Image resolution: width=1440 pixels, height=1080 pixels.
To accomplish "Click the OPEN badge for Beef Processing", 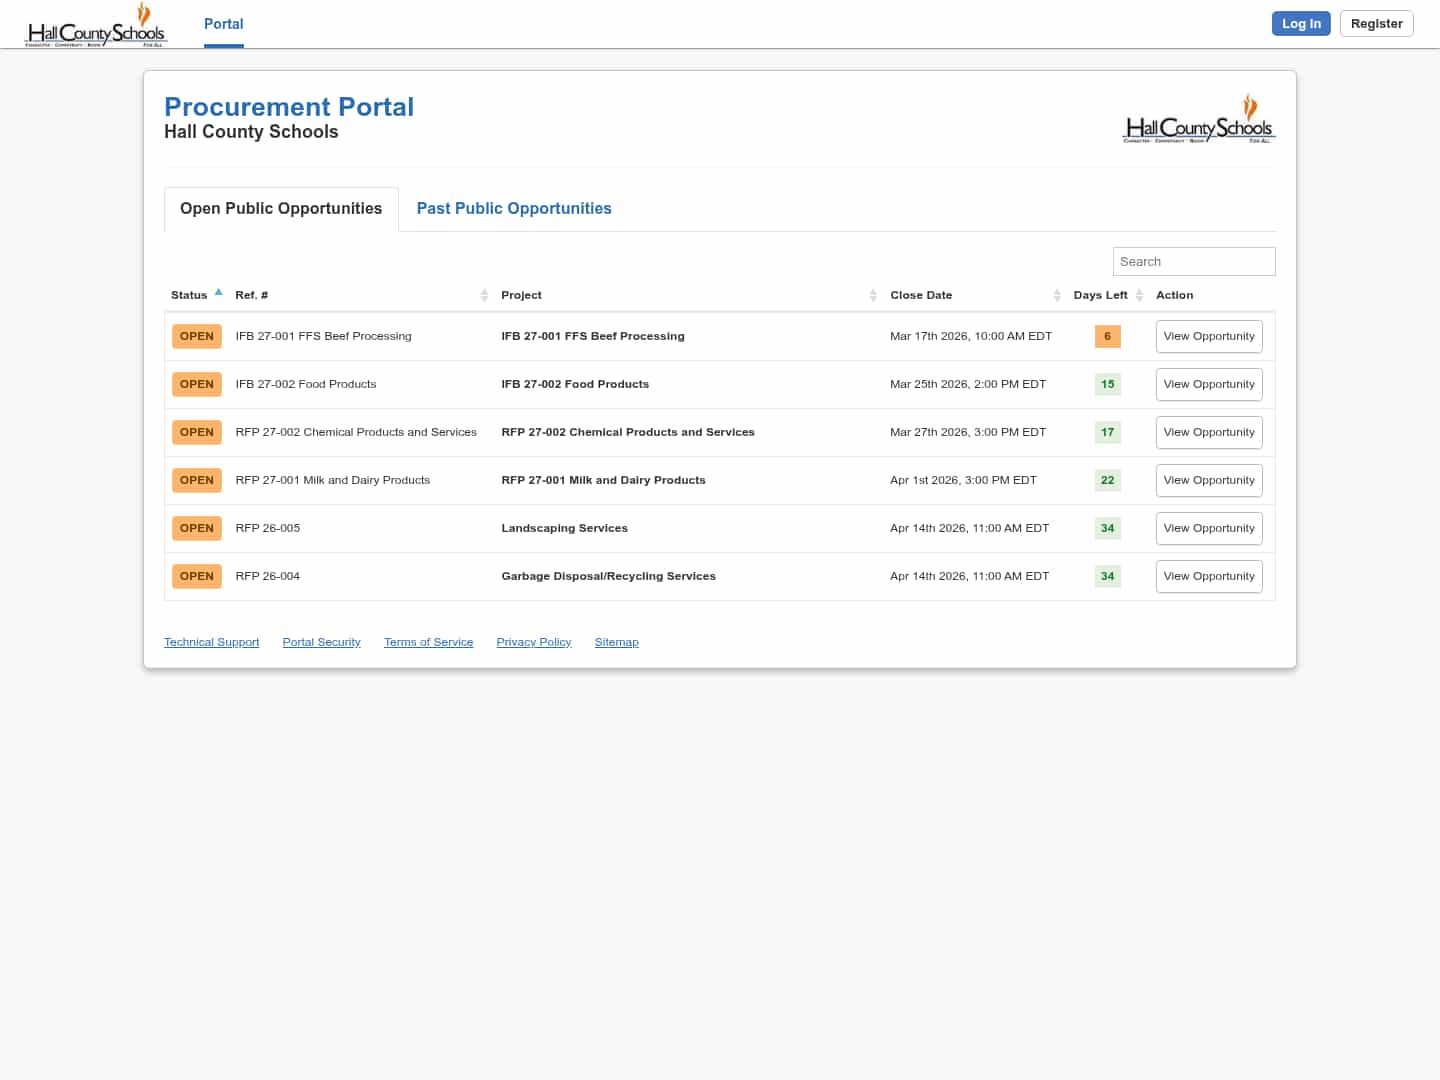I will coord(196,336).
